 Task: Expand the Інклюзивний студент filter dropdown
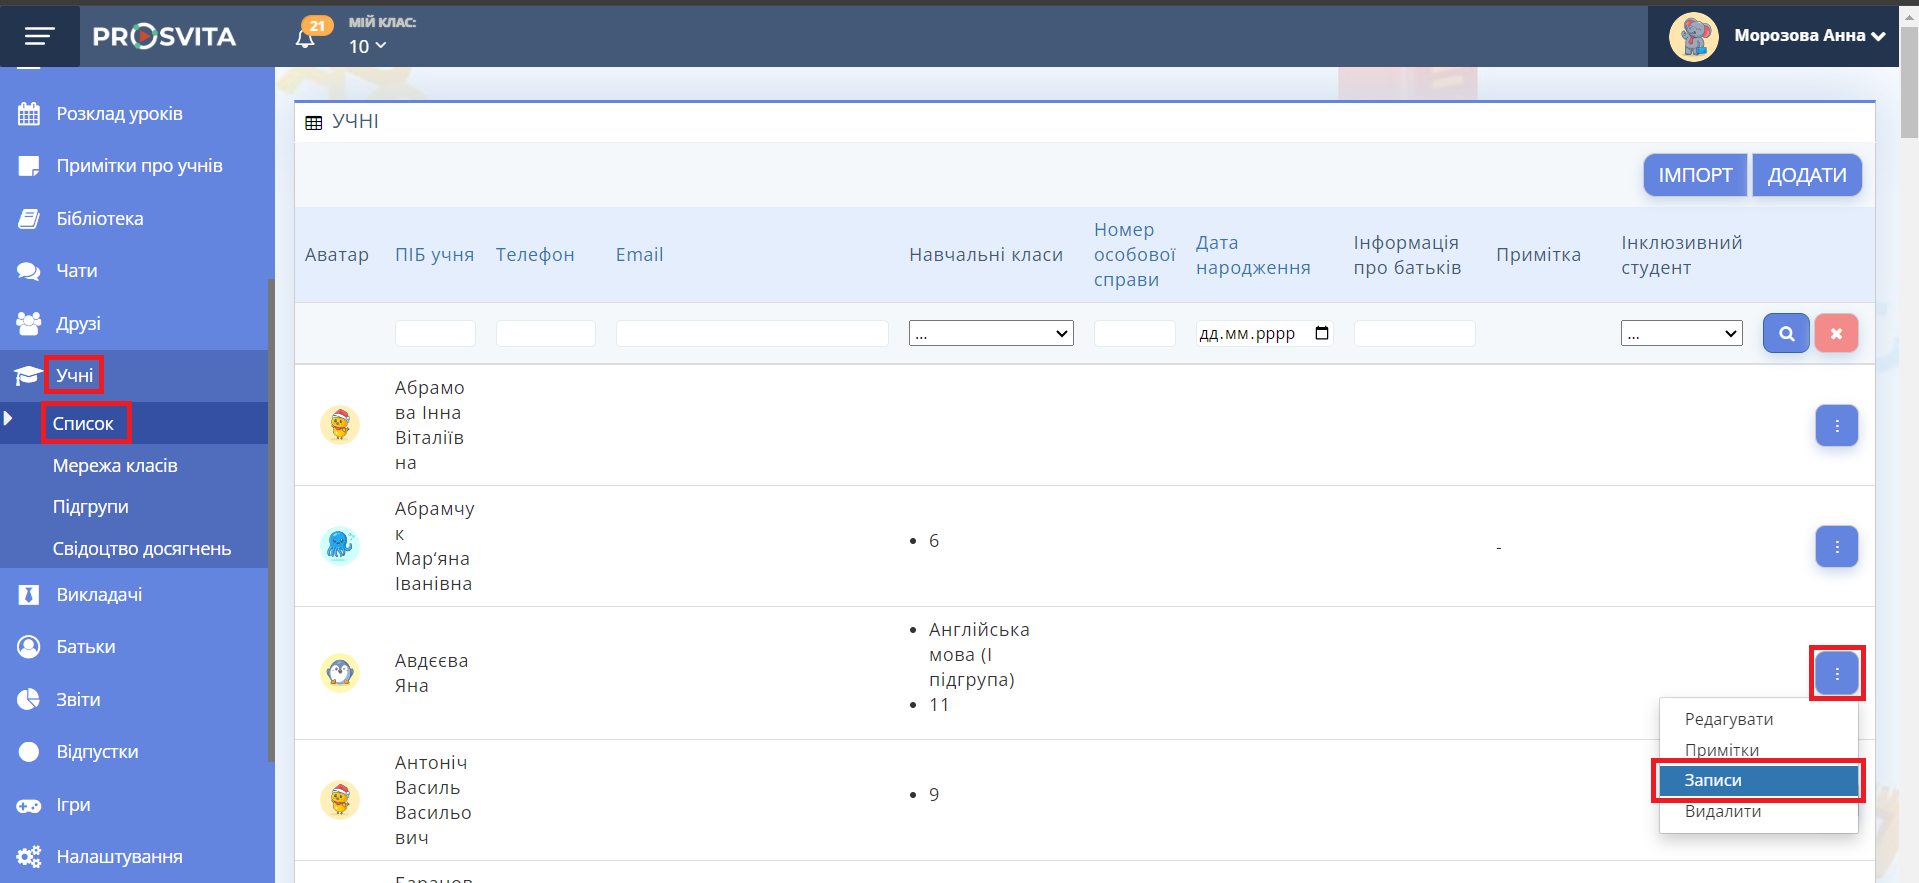pos(1681,333)
